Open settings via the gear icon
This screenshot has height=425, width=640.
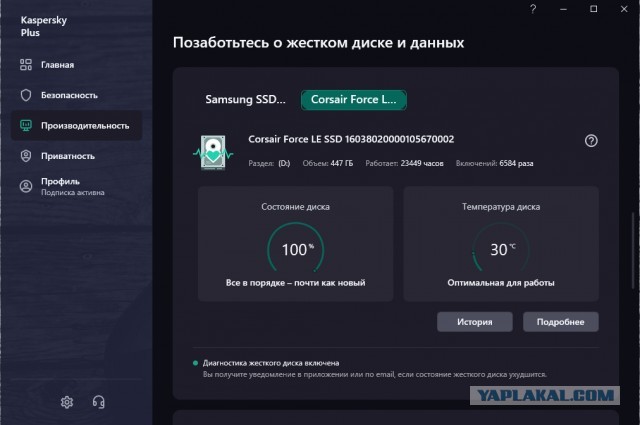tap(67, 402)
